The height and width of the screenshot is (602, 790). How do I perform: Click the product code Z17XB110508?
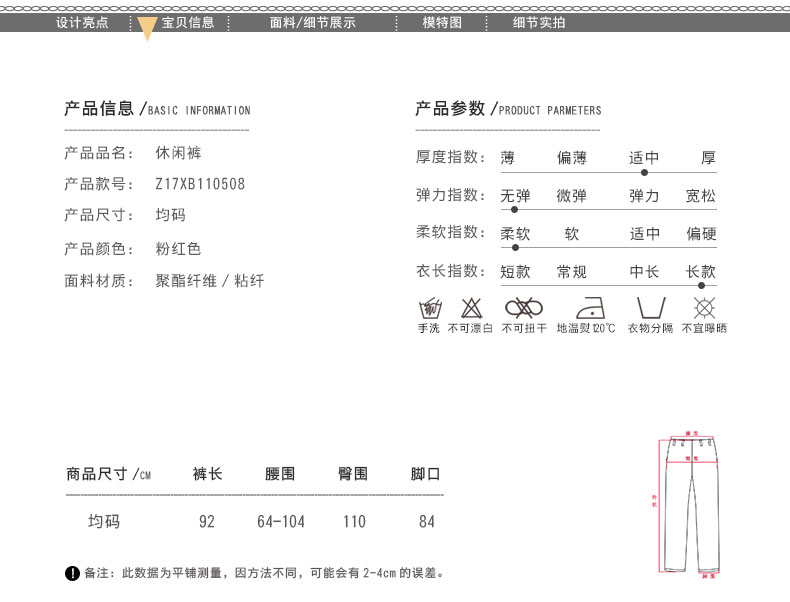point(200,184)
